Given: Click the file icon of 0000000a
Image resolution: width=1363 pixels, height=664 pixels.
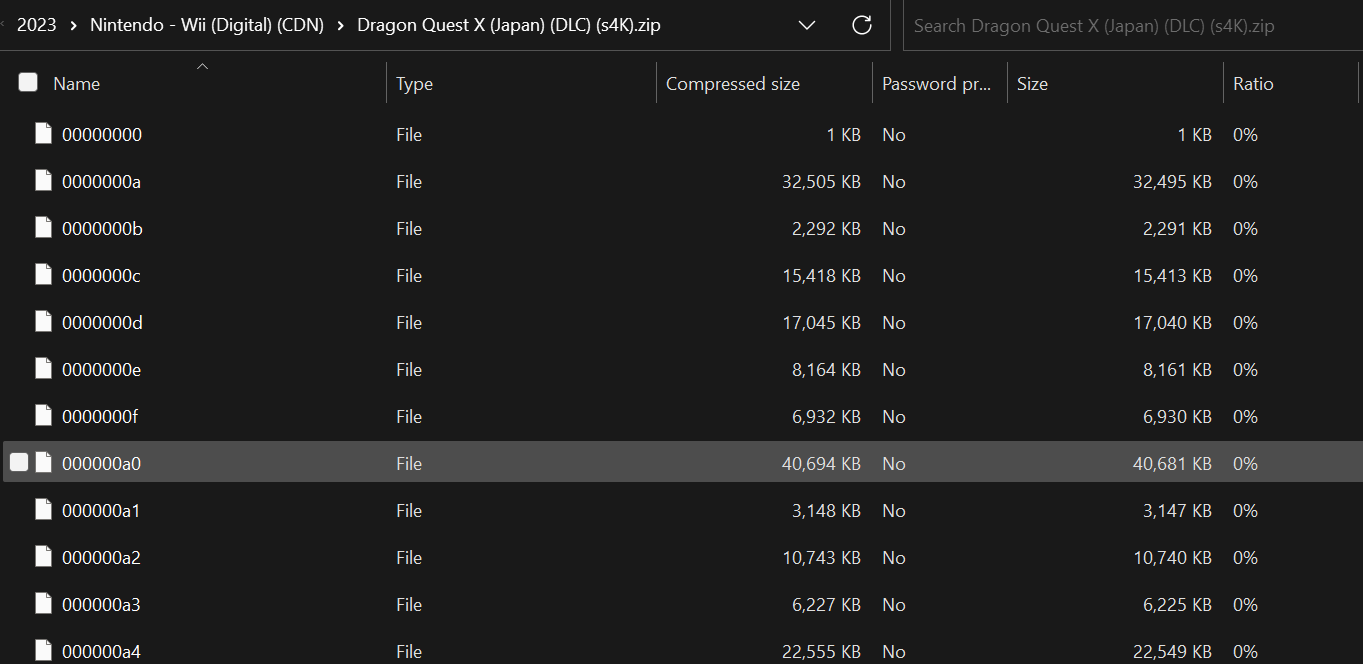Looking at the screenshot, I should pyautogui.click(x=43, y=181).
